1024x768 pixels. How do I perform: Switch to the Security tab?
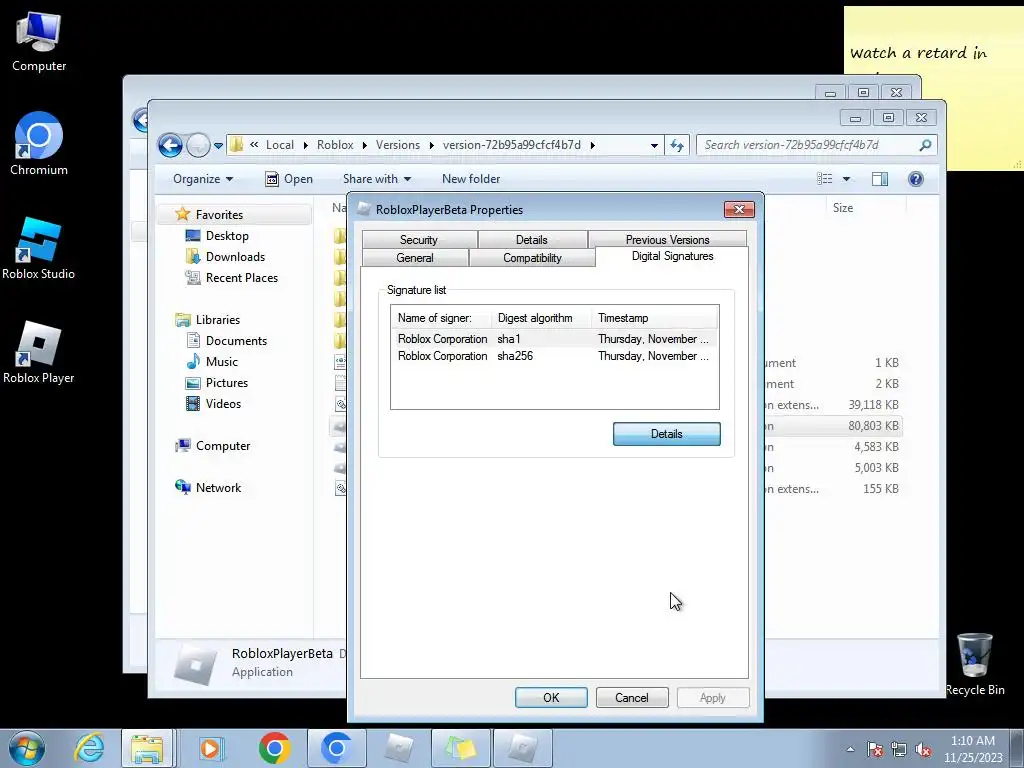coord(419,240)
